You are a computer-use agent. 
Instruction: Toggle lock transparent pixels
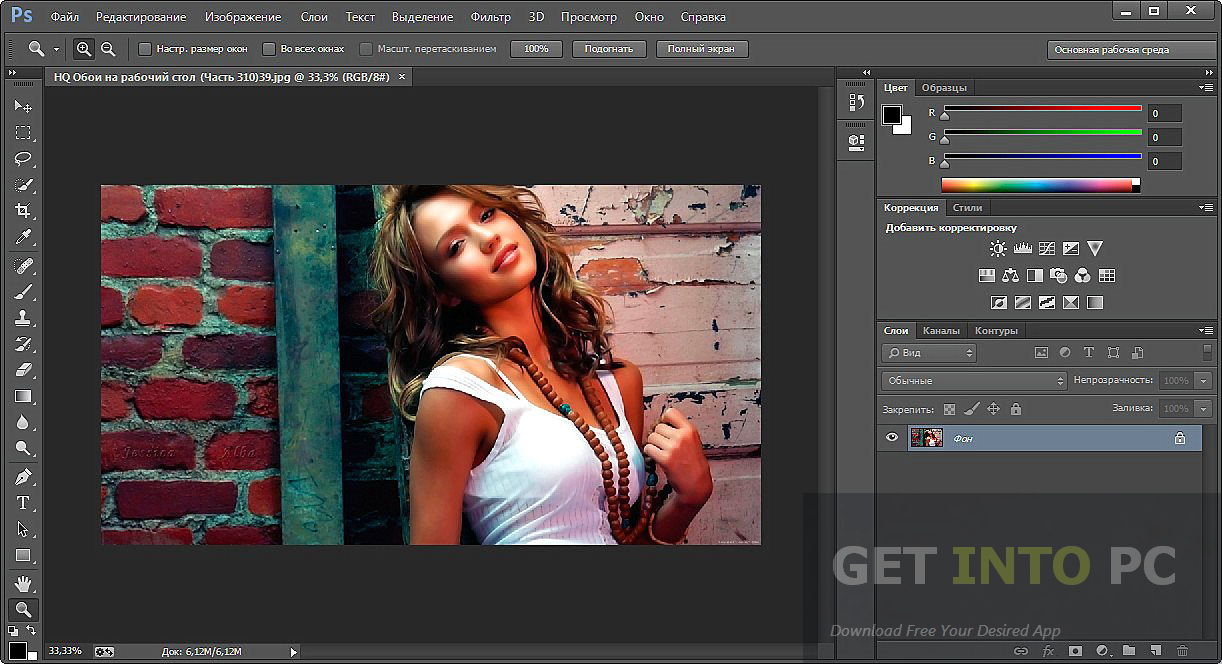point(949,409)
